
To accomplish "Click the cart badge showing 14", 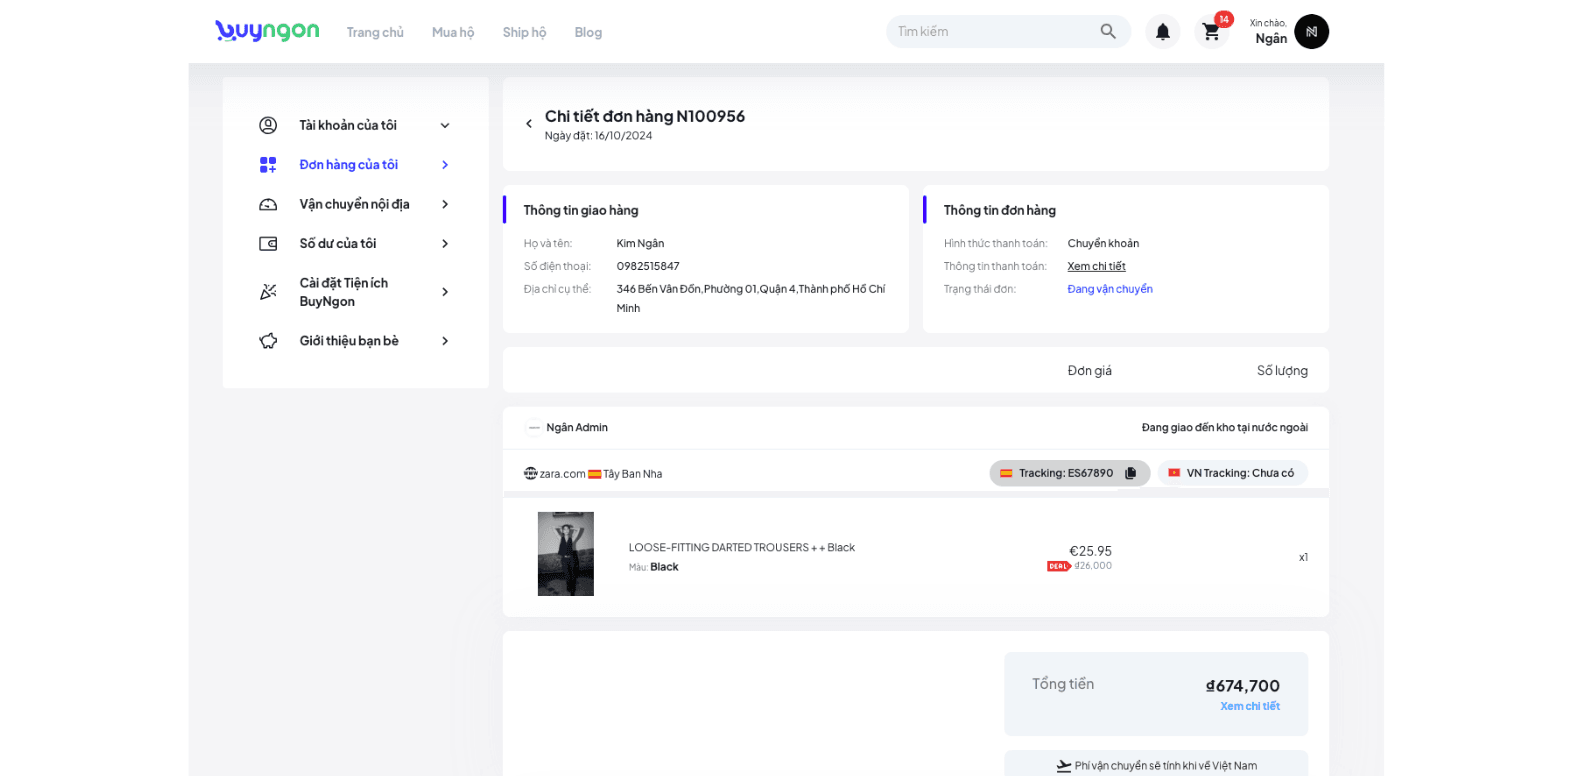I will 1224,19.
